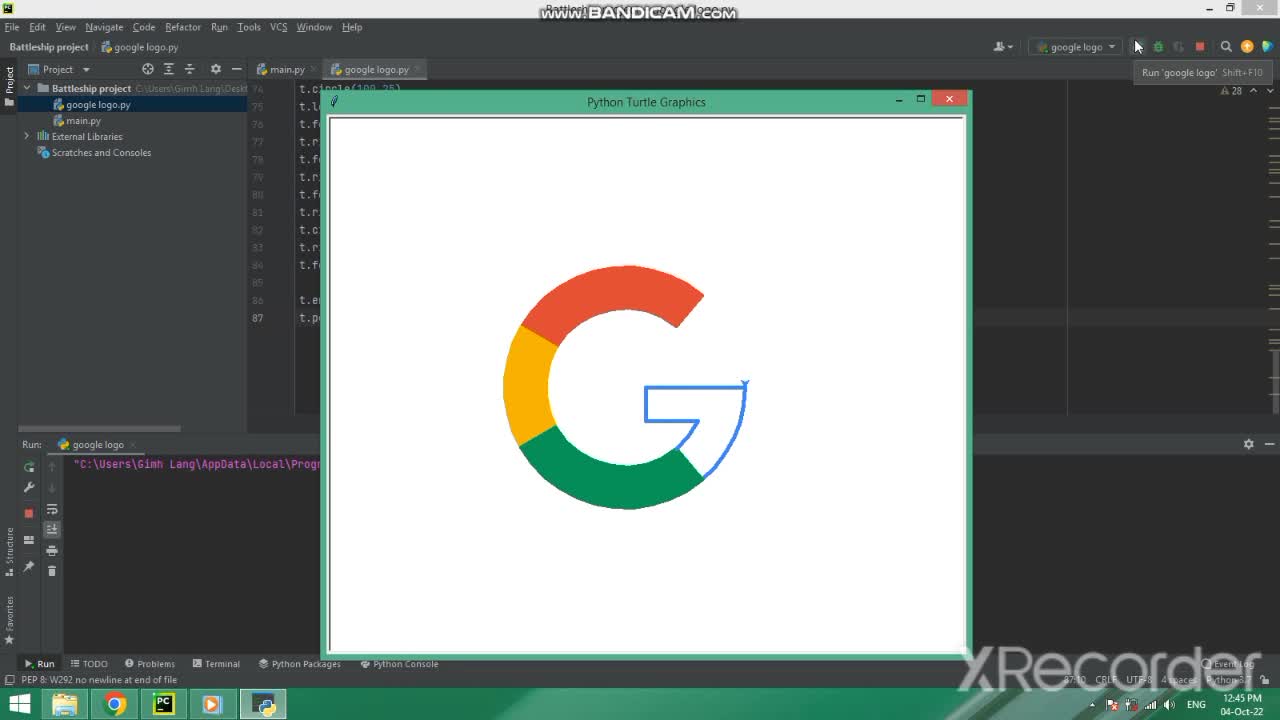Stop process via red square in Run panel

[x=29, y=513]
